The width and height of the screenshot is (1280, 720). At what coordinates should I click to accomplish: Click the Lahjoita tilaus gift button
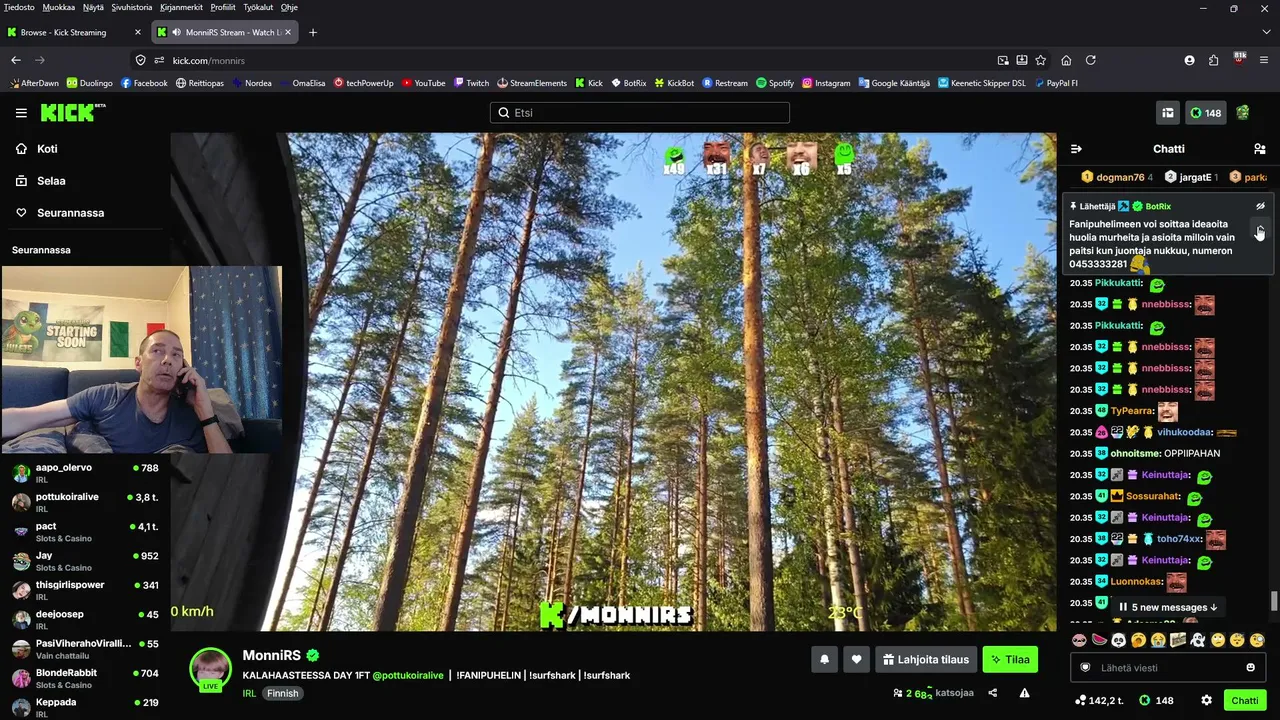[926, 659]
